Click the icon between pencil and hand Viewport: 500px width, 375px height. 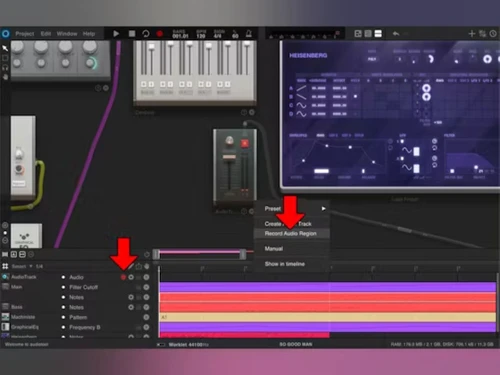point(139,266)
